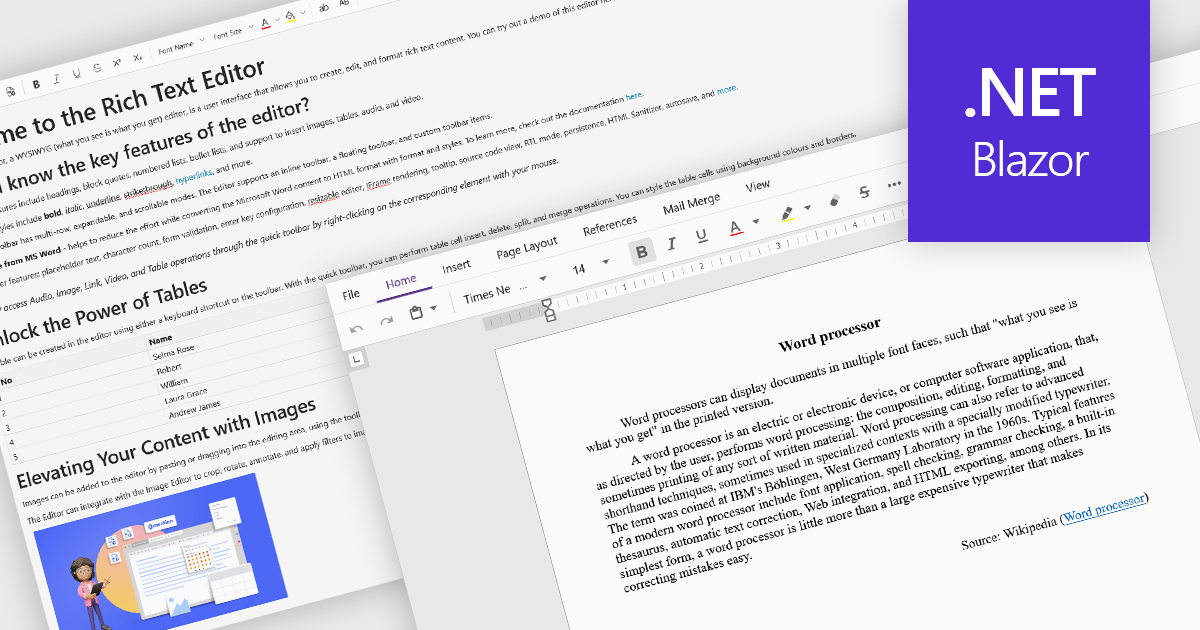Toggle subscript formatting in the Rich Text Editor toolbar
The height and width of the screenshot is (630, 1200).
(136, 57)
